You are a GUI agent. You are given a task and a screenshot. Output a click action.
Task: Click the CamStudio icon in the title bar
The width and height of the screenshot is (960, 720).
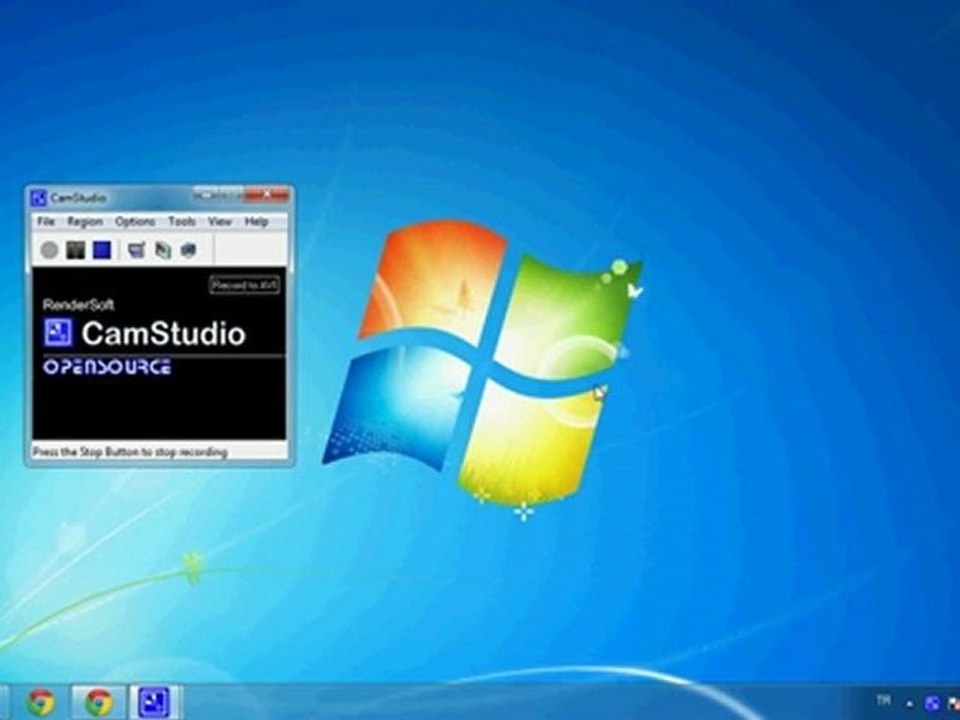coord(39,198)
